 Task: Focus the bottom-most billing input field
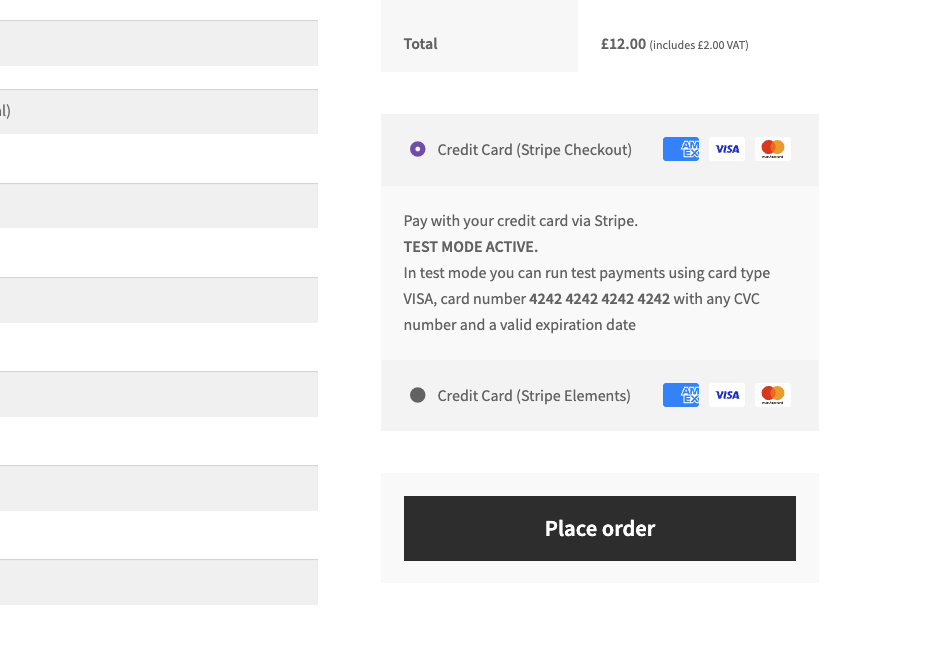(159, 582)
